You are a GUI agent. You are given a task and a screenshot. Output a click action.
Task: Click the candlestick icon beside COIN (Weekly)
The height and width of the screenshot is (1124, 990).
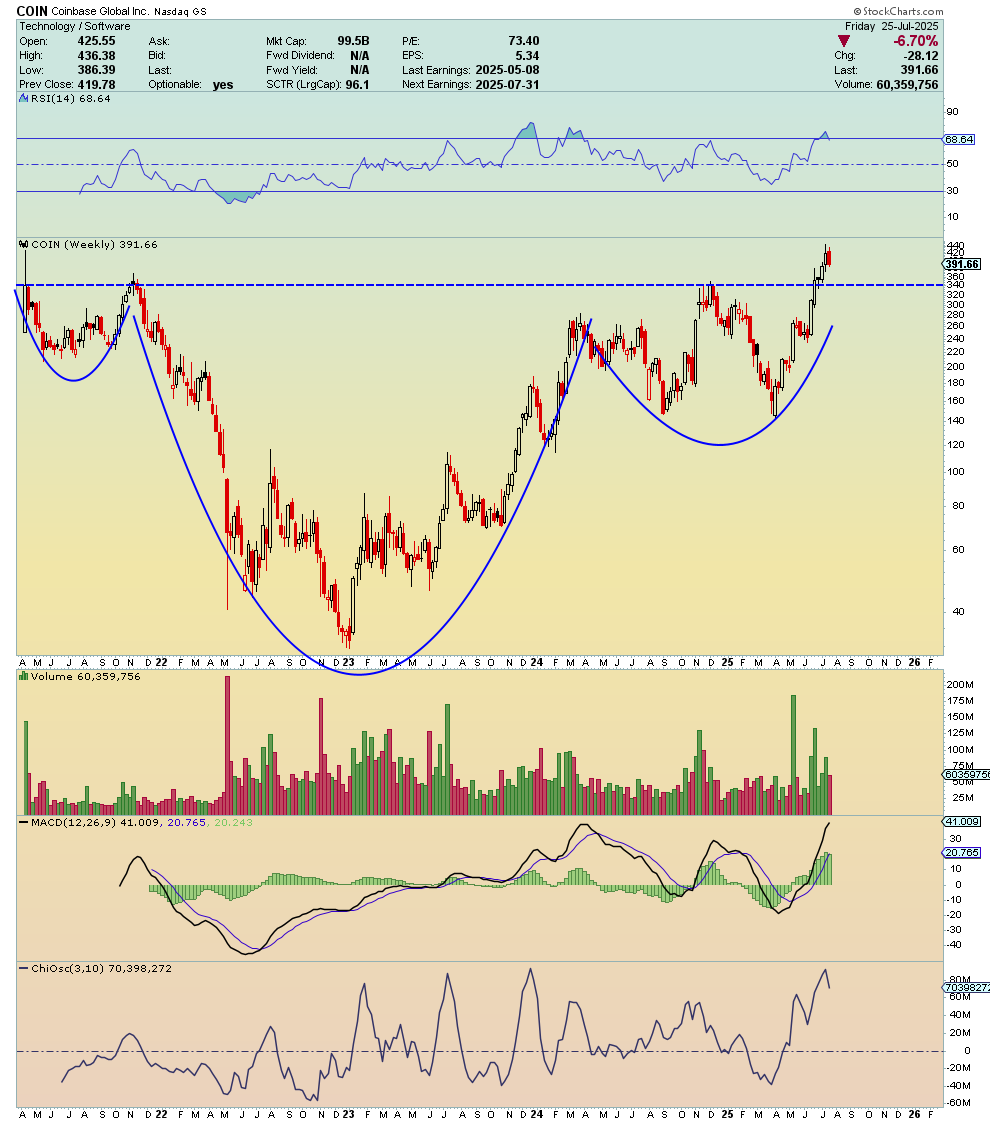tap(24, 244)
